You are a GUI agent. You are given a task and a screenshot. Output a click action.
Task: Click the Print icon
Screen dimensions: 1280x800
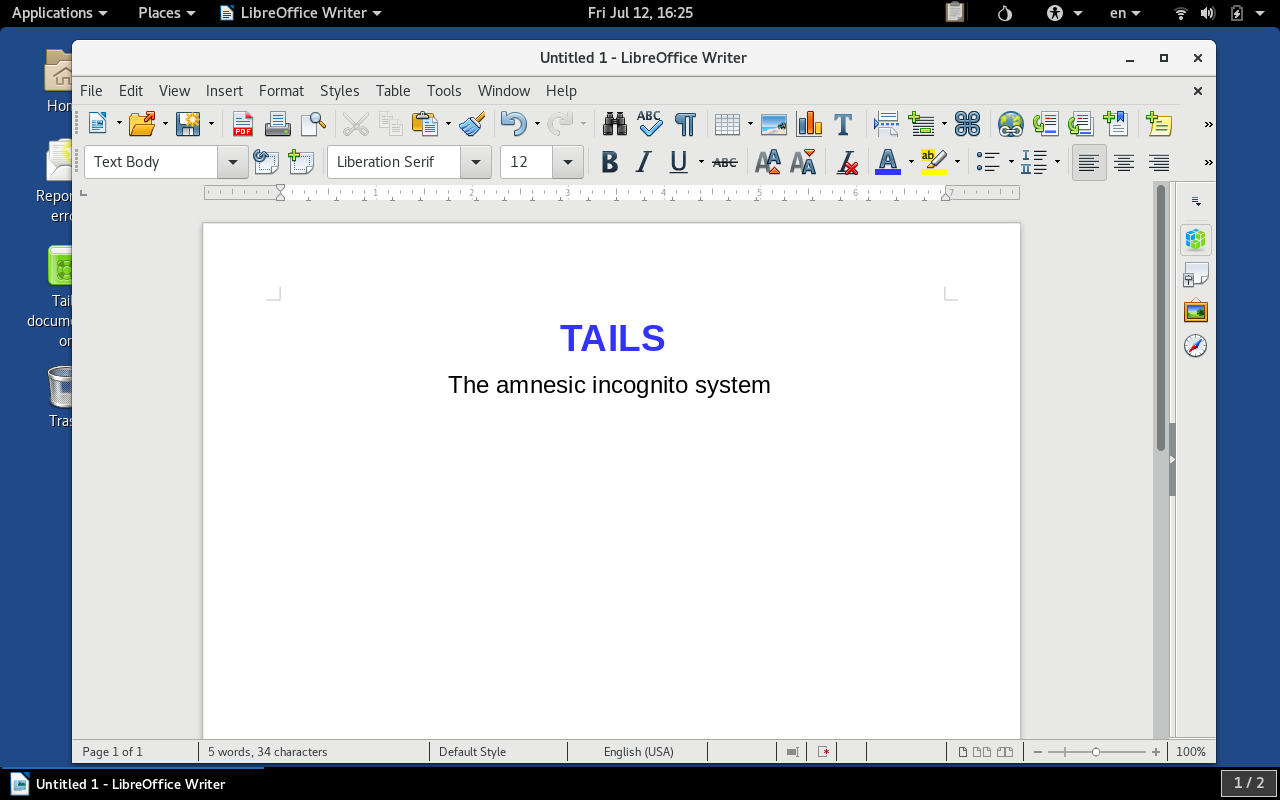pyautogui.click(x=278, y=124)
